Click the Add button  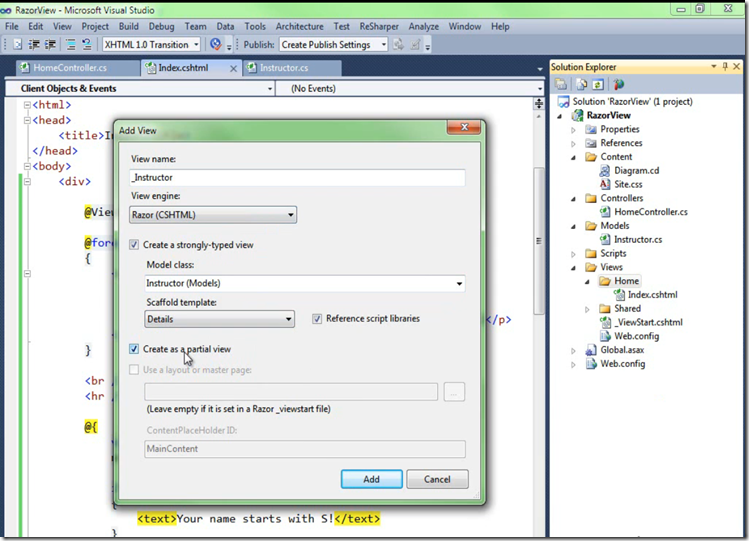tap(372, 479)
